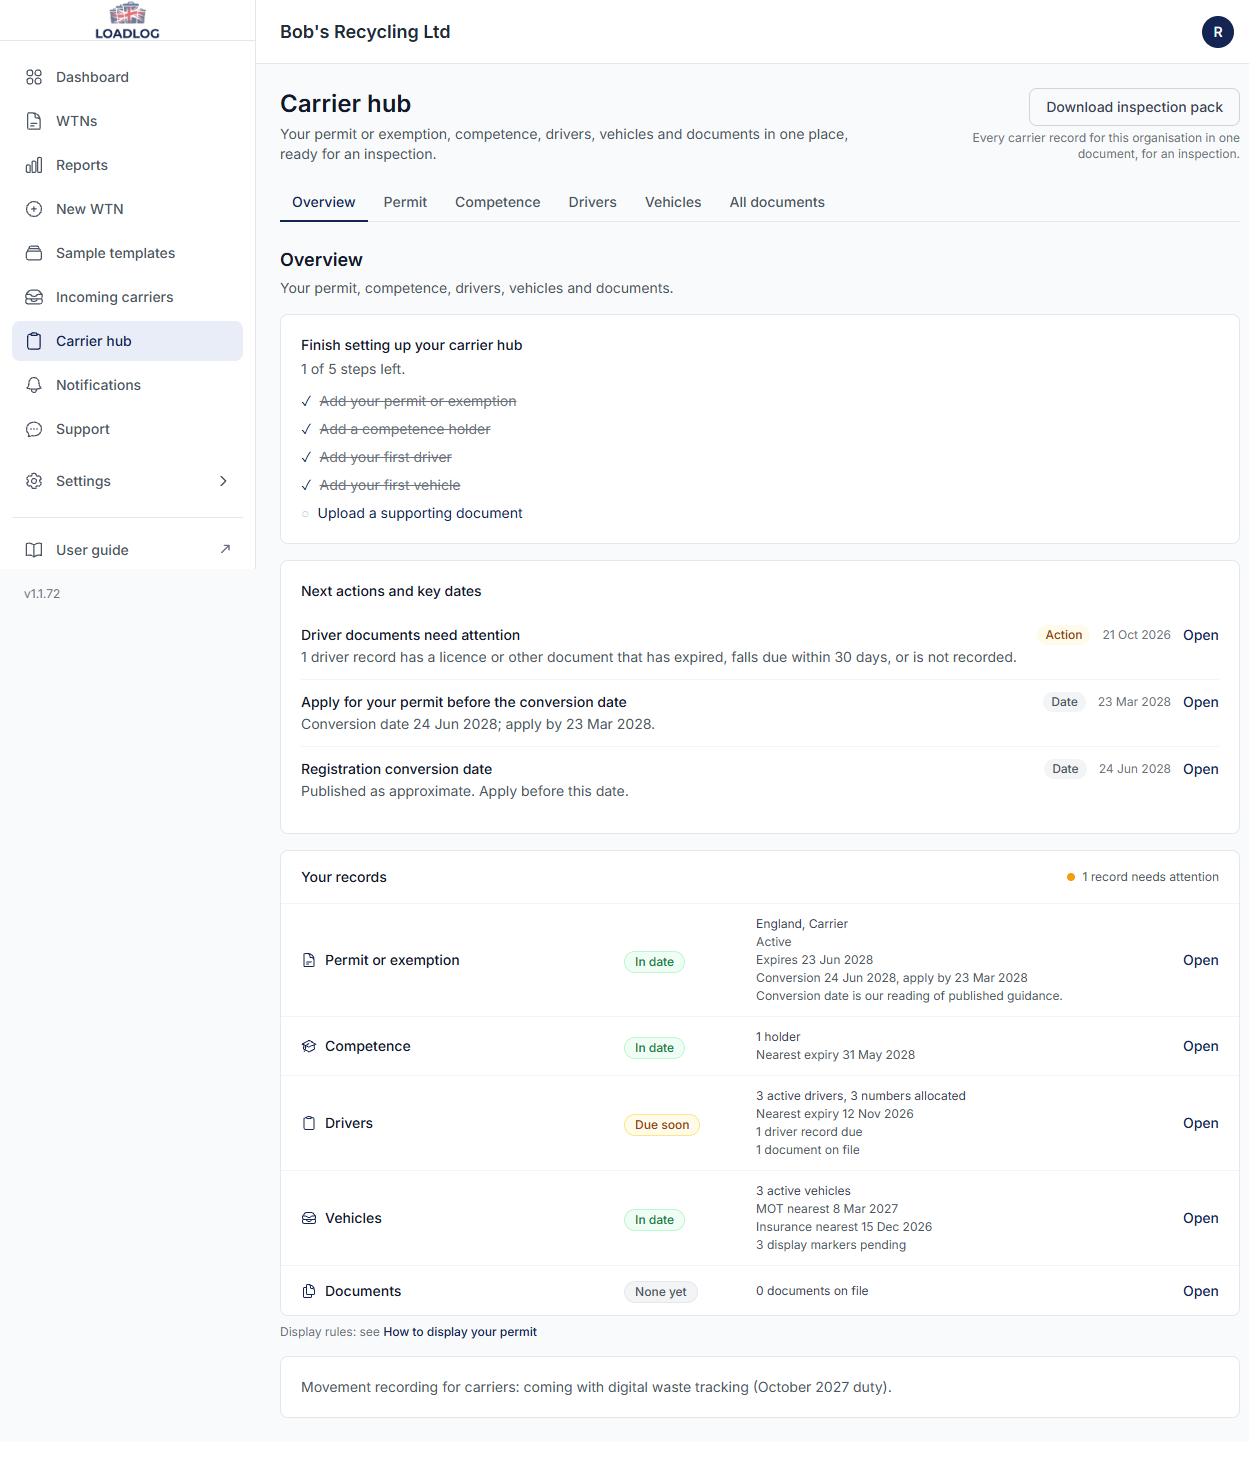Click the WTNs document icon
This screenshot has height=1474, width=1249.
click(34, 121)
